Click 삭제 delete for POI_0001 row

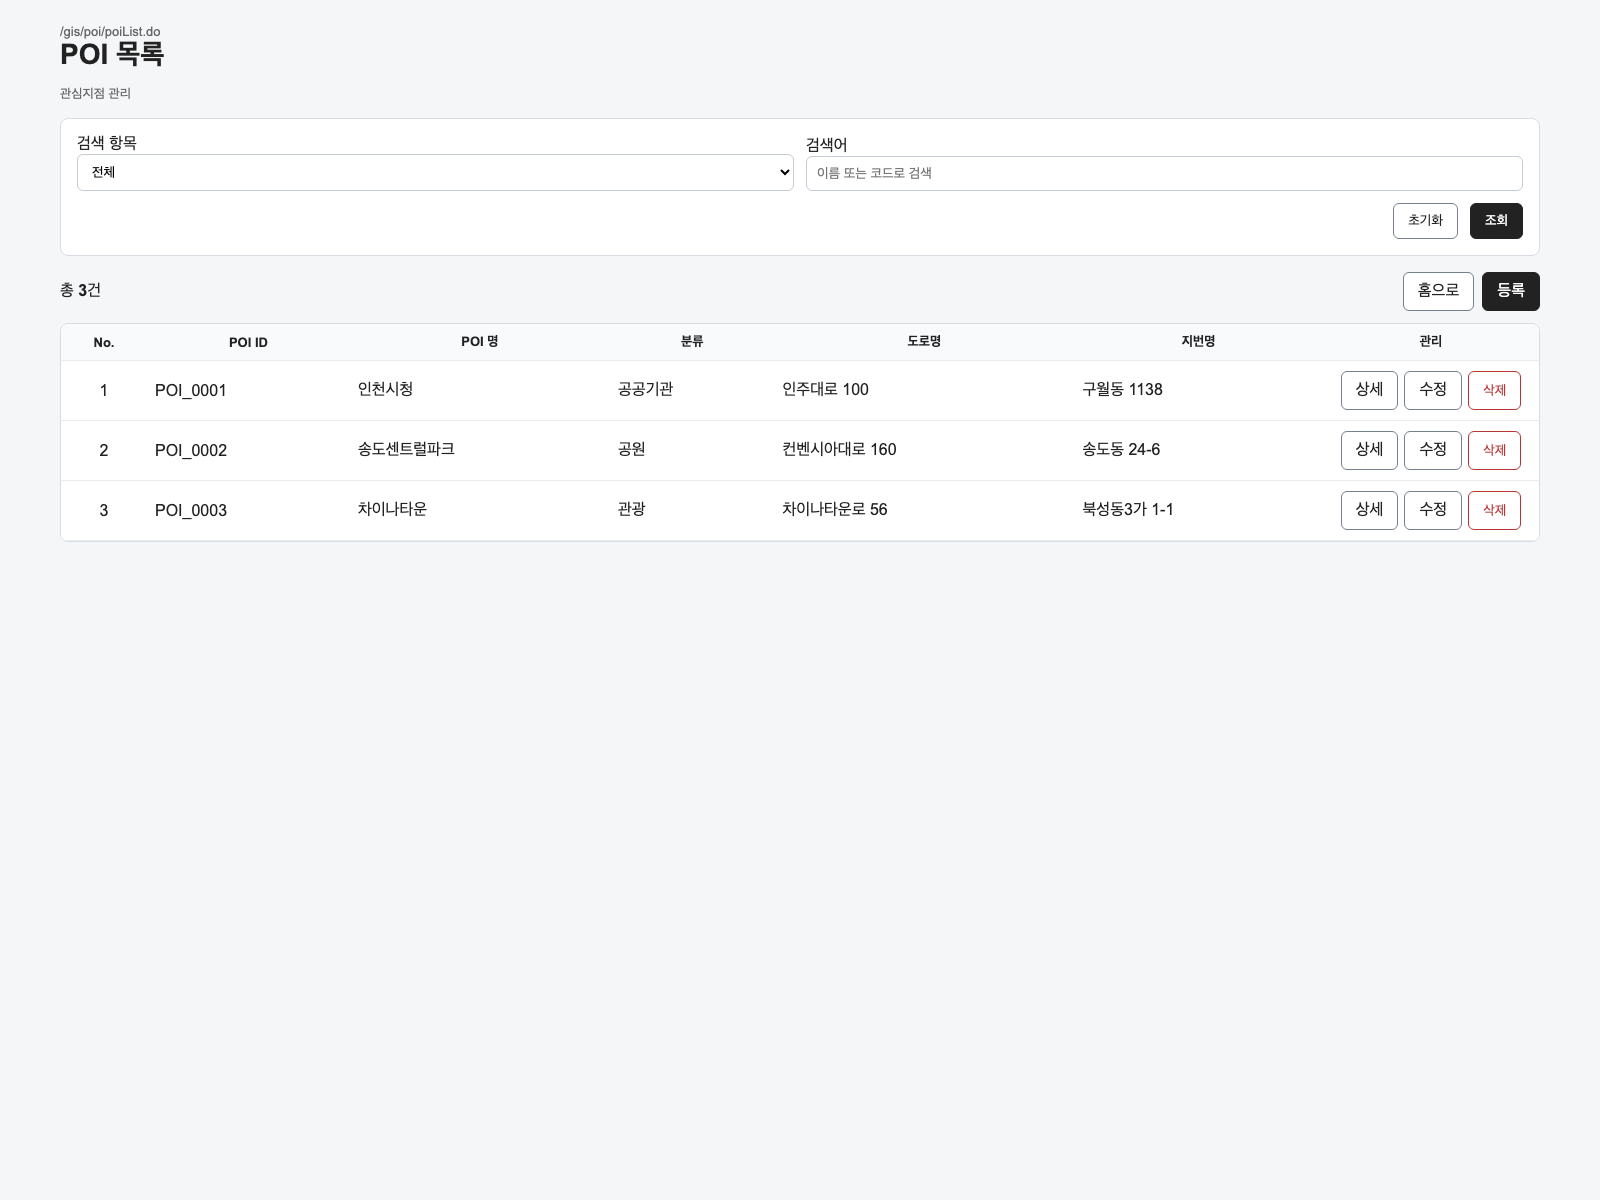1494,390
